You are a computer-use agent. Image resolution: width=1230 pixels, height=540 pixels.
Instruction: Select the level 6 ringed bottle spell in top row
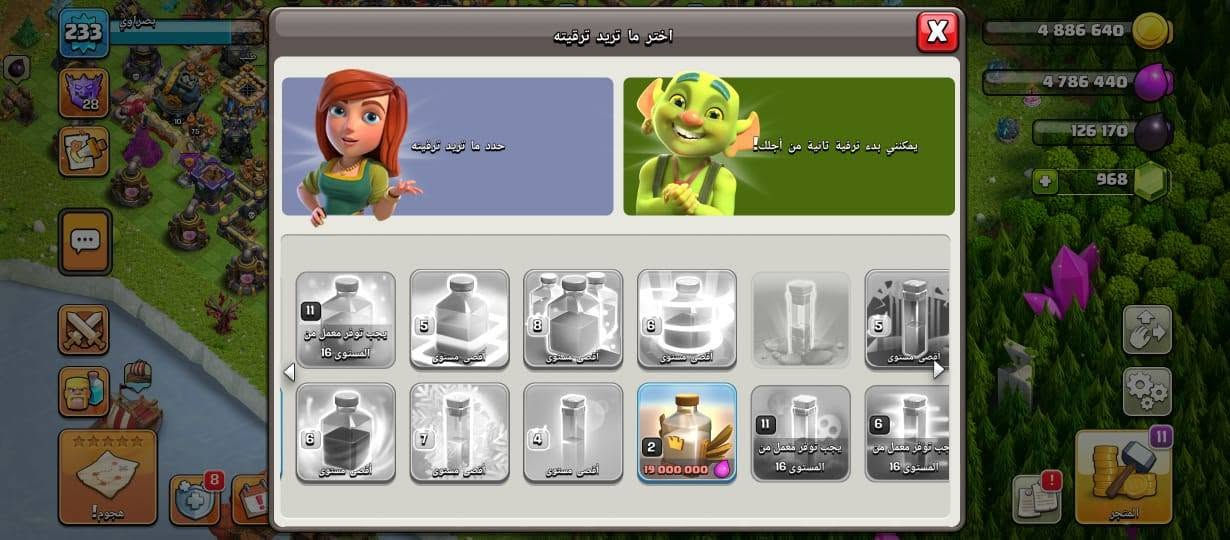pos(687,319)
